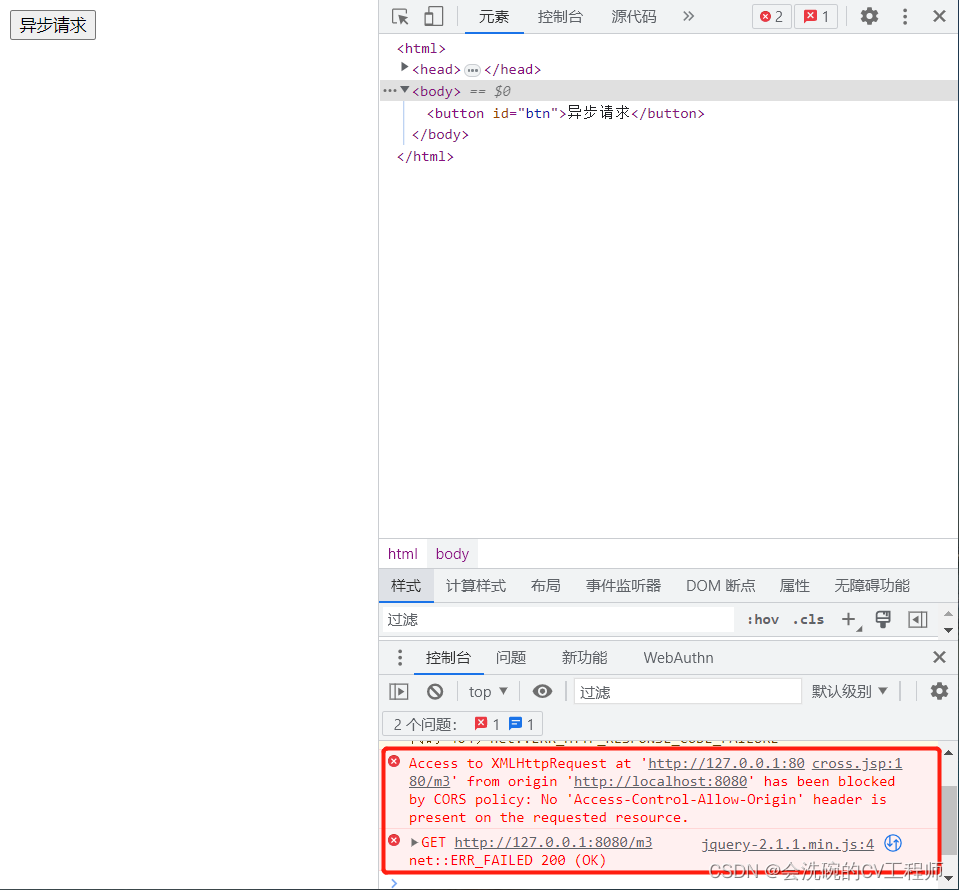The width and height of the screenshot is (959, 890).
Task: Toggle device toolbar emulation icon
Action: (433, 17)
